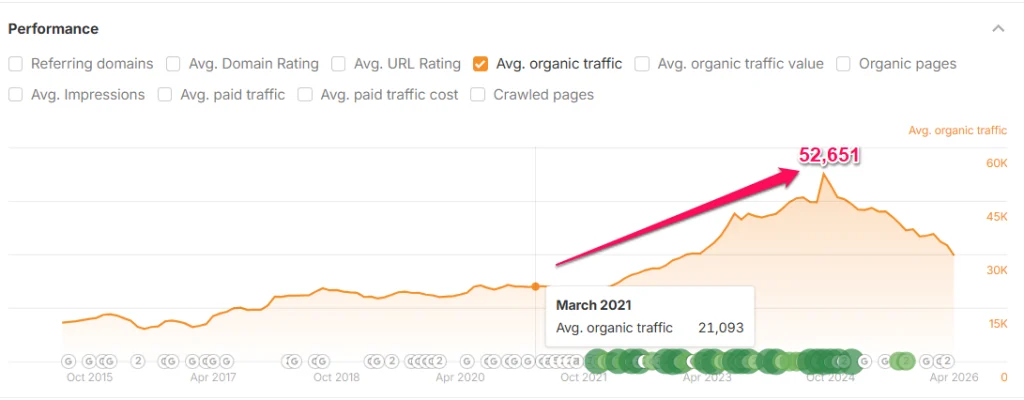Collapse the Performance panel chevron
Screen dimensions: 1024x400
click(997, 29)
